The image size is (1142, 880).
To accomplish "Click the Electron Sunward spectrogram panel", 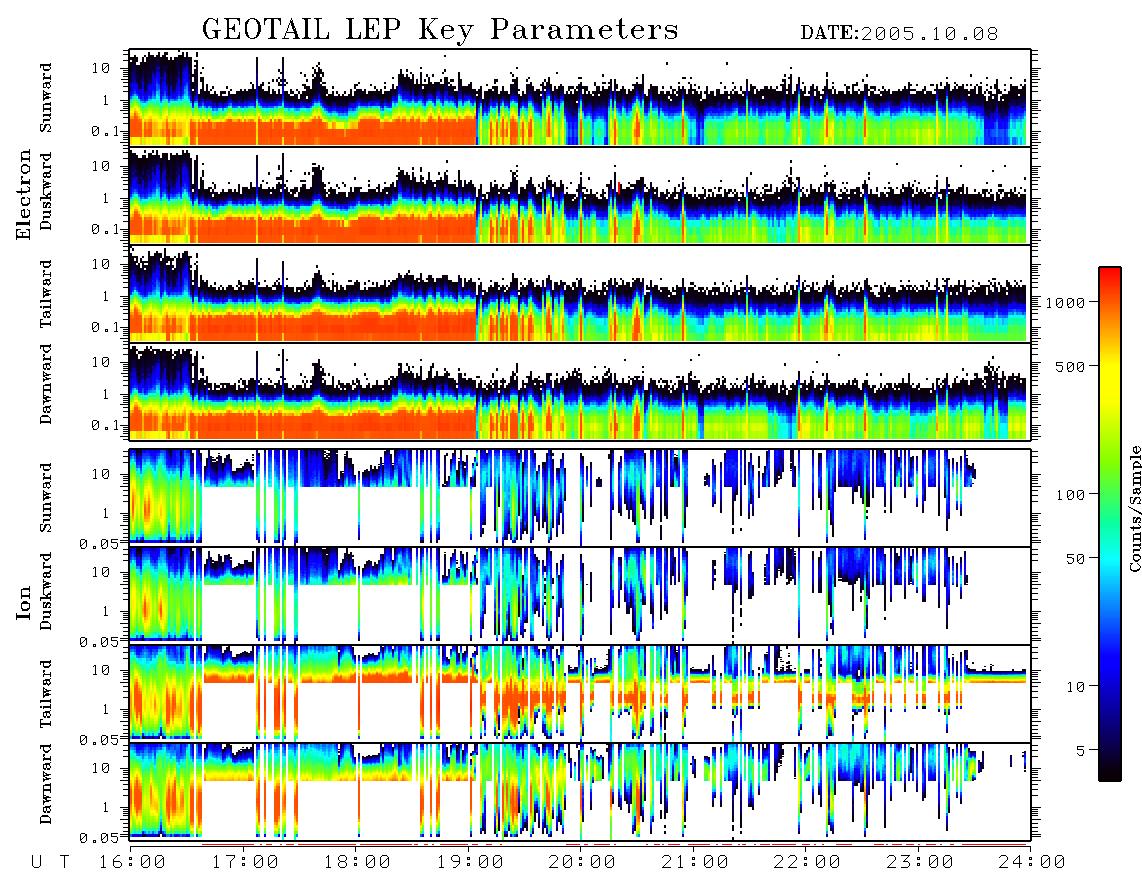I will [x=580, y=98].
